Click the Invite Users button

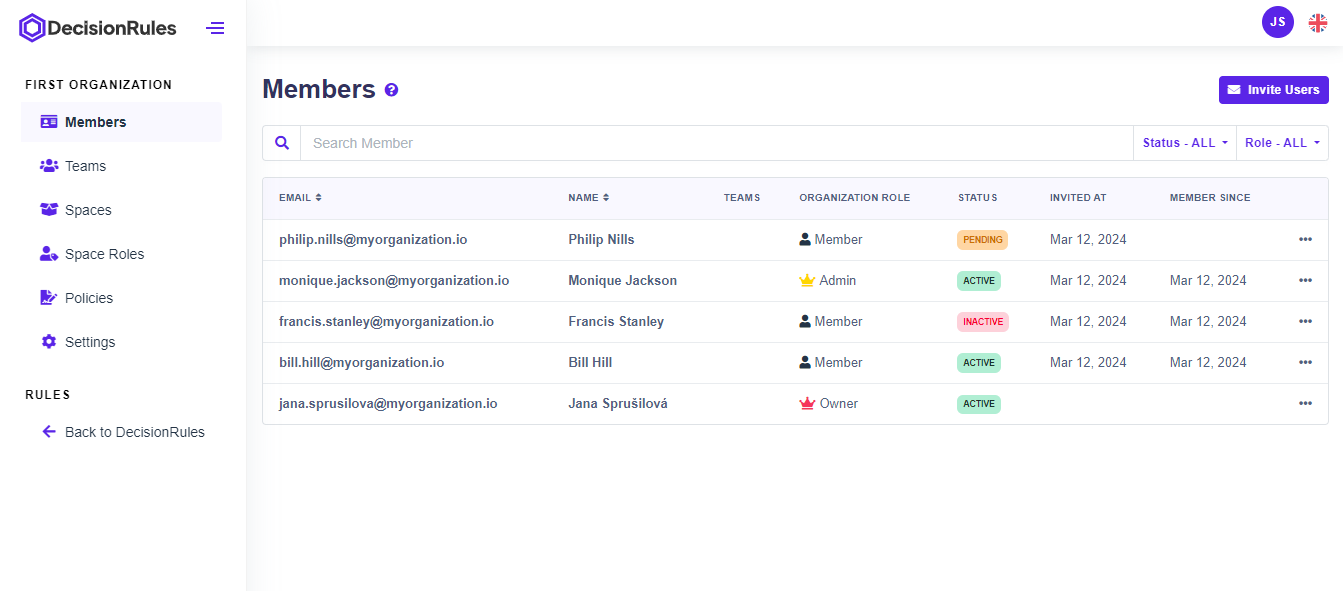[1273, 90]
